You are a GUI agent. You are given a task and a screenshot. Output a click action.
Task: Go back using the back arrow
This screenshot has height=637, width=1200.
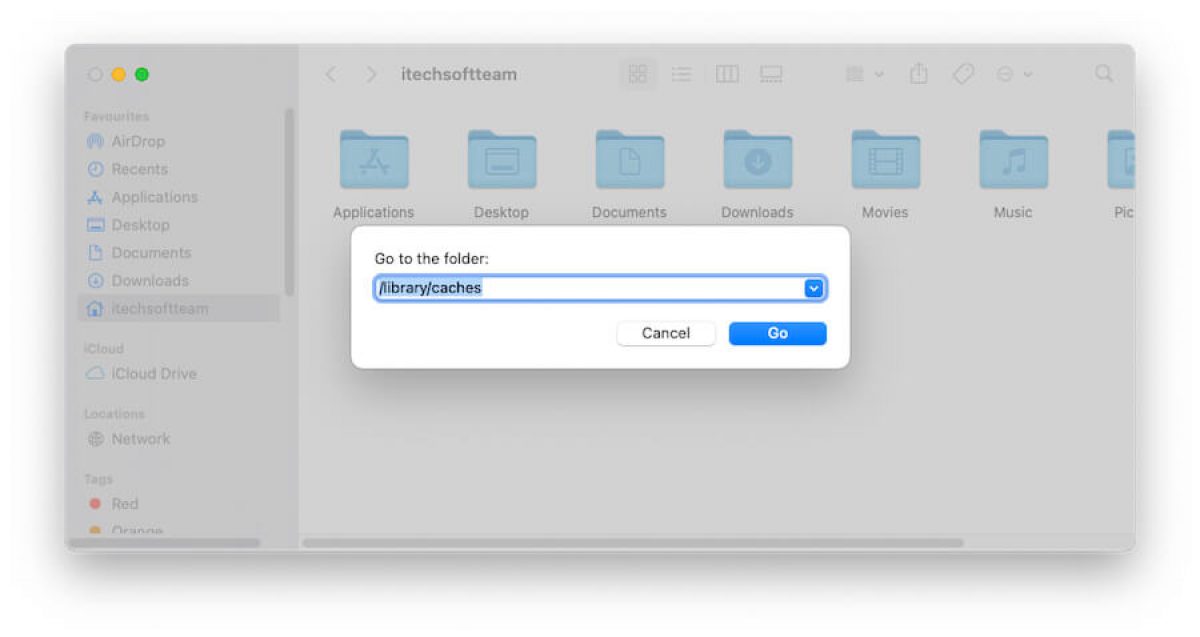[331, 73]
